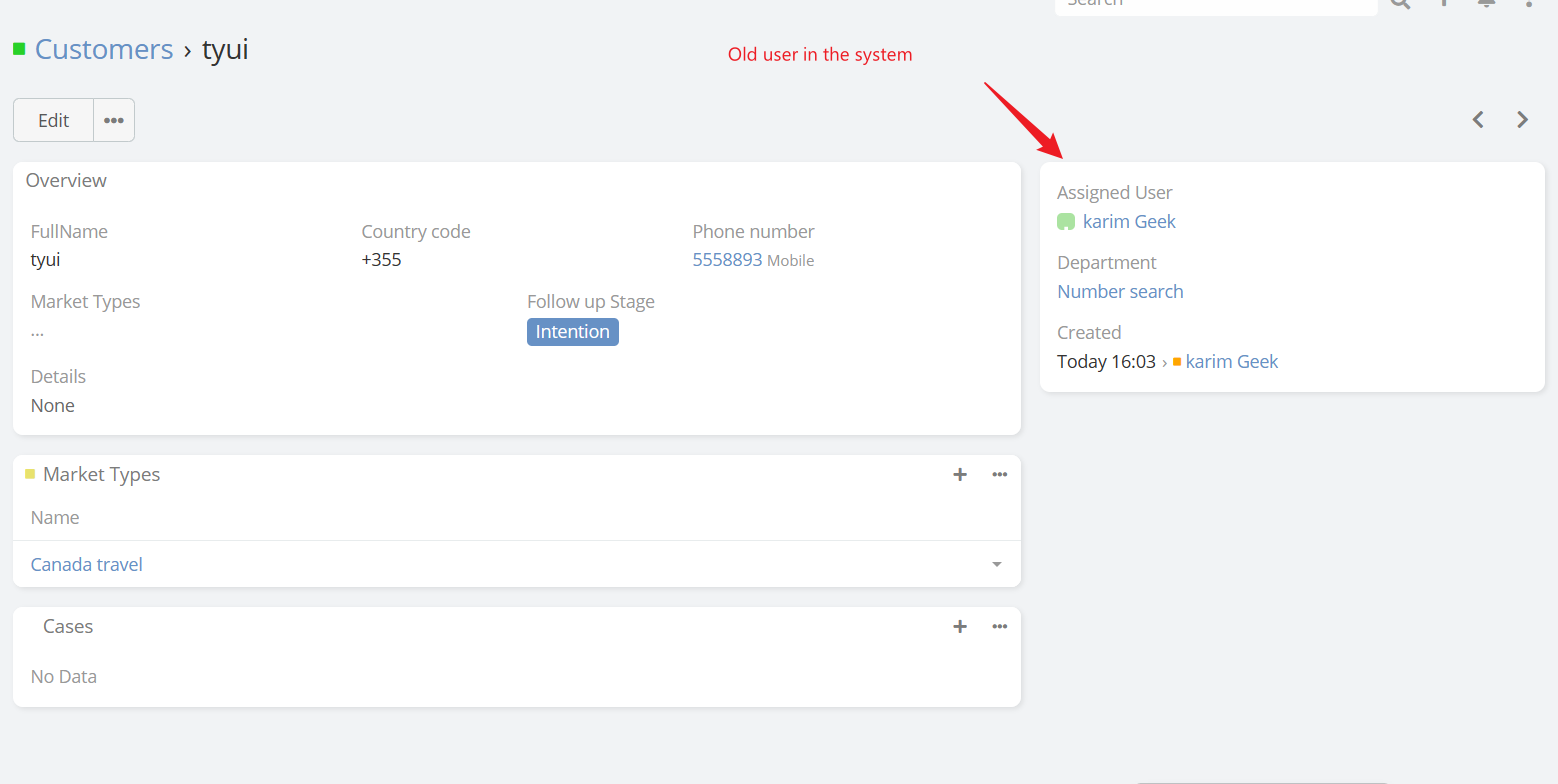The width and height of the screenshot is (1558, 784).
Task: Open the Cases panel three-dot menu
Action: coord(999,626)
